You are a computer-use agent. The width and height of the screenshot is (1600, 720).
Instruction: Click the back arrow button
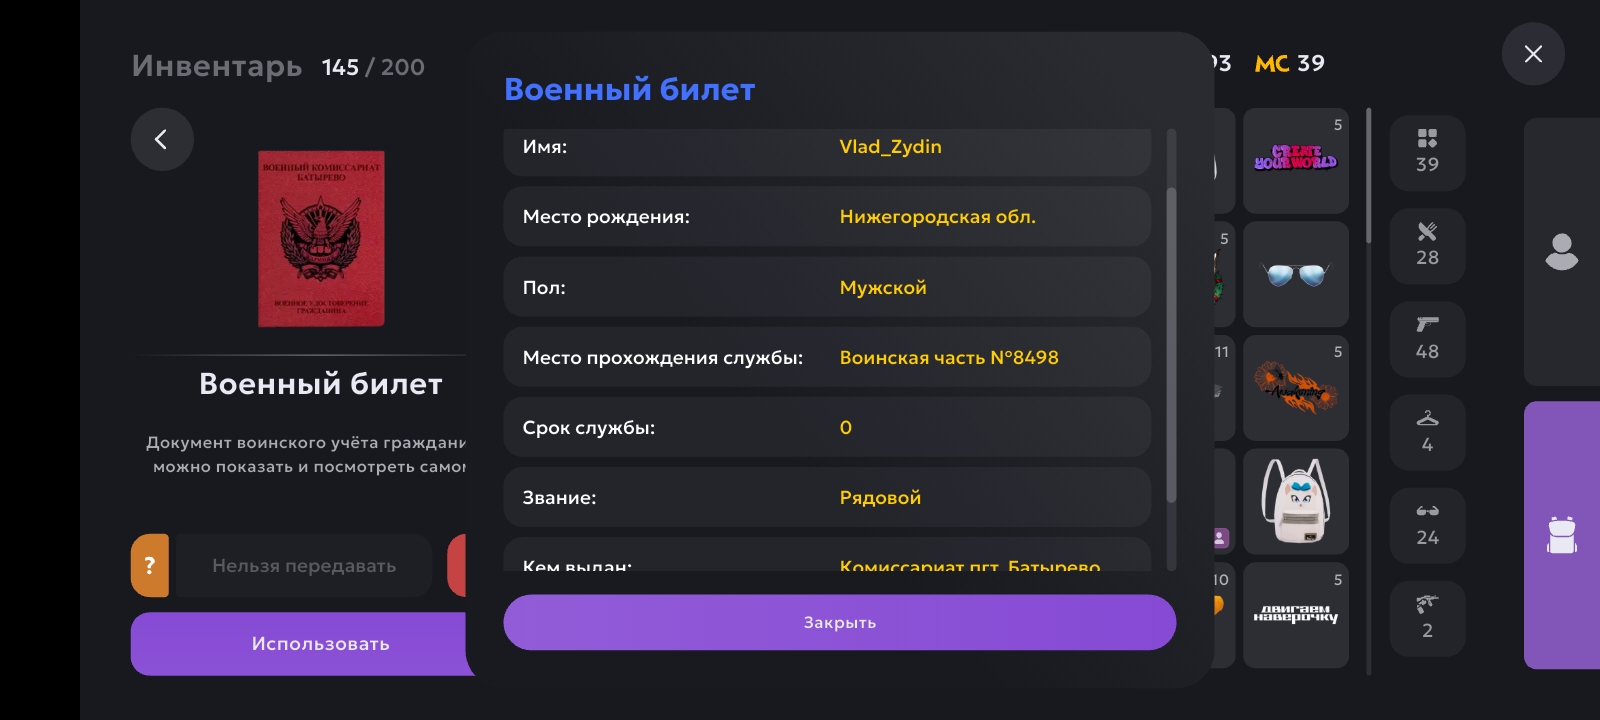161,139
